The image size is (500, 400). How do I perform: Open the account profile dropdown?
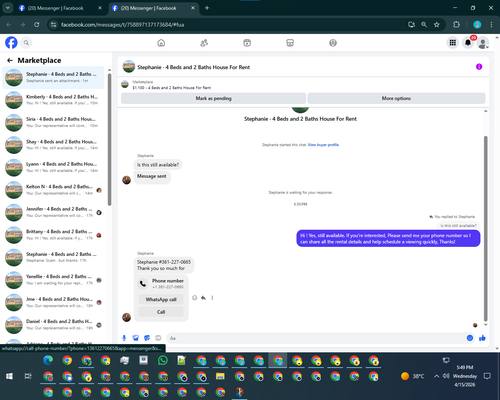tap(483, 43)
